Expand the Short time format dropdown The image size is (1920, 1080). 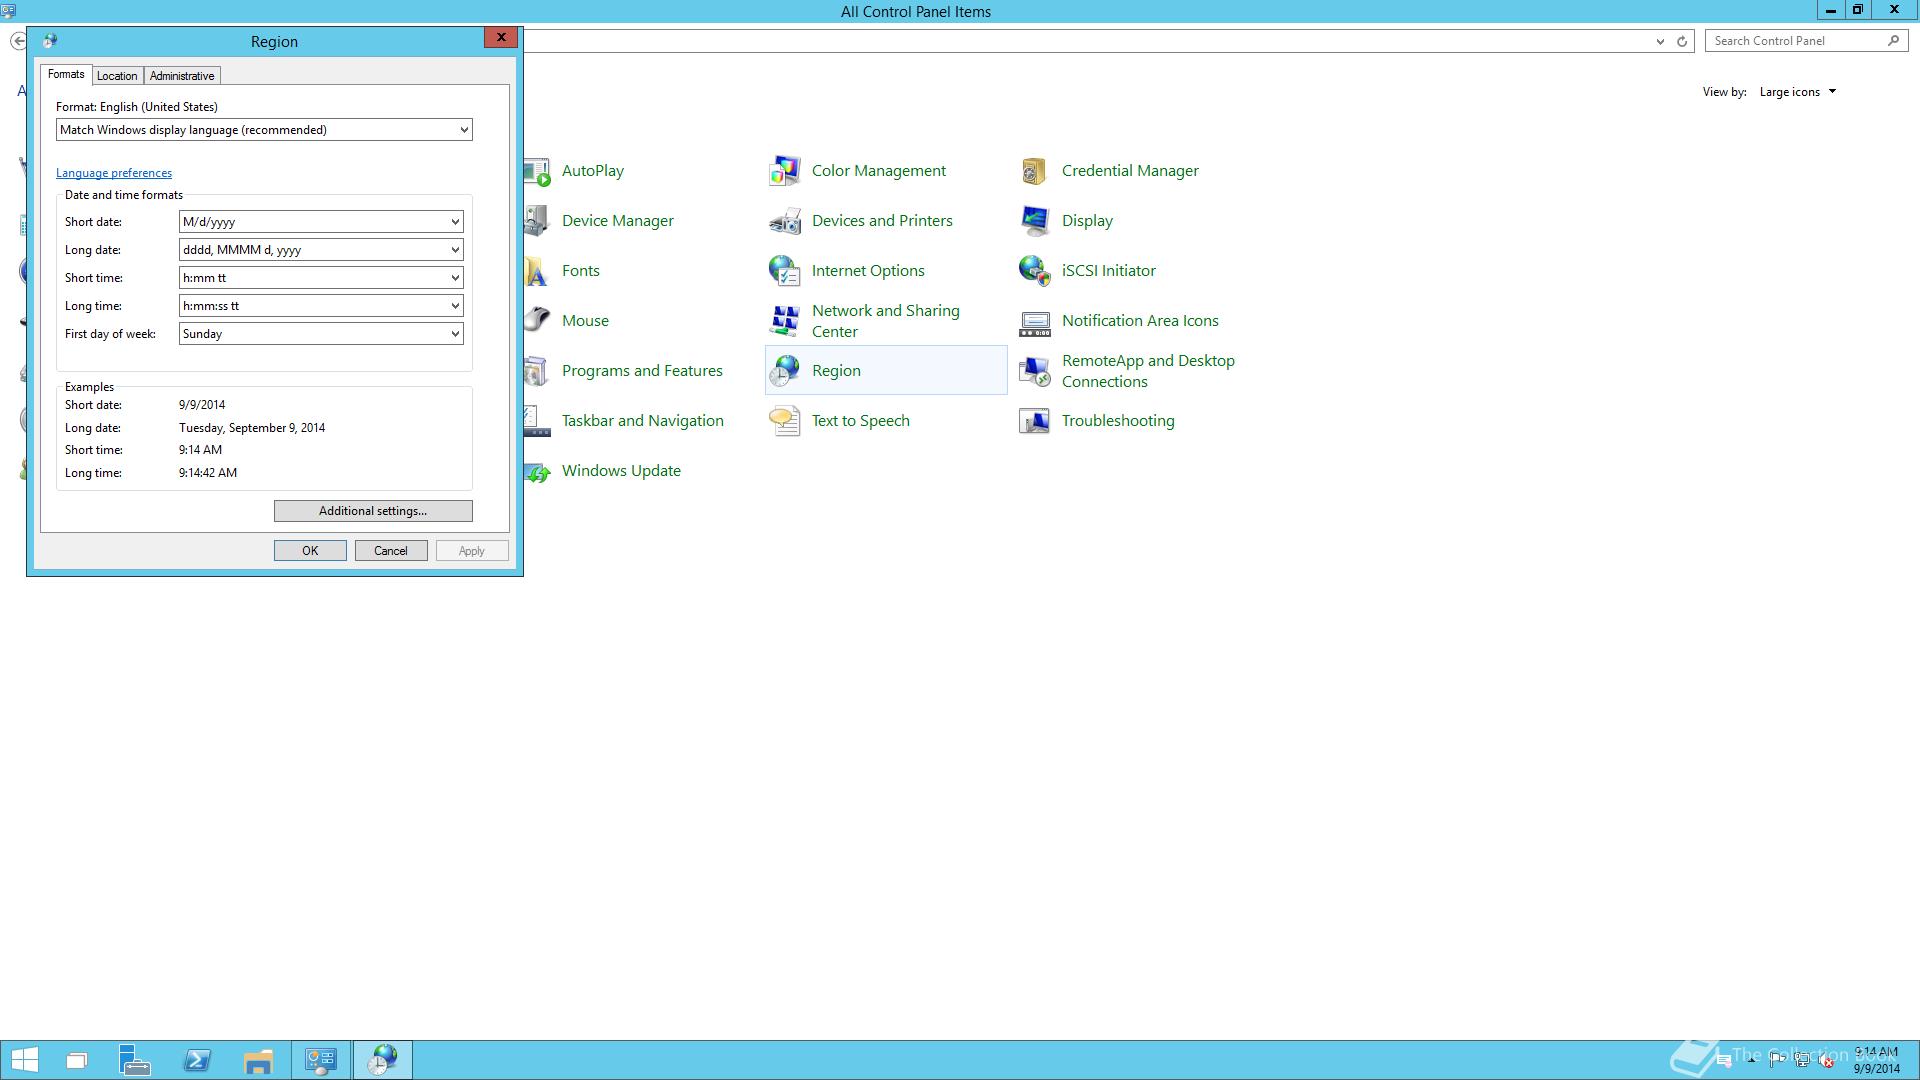tap(455, 278)
